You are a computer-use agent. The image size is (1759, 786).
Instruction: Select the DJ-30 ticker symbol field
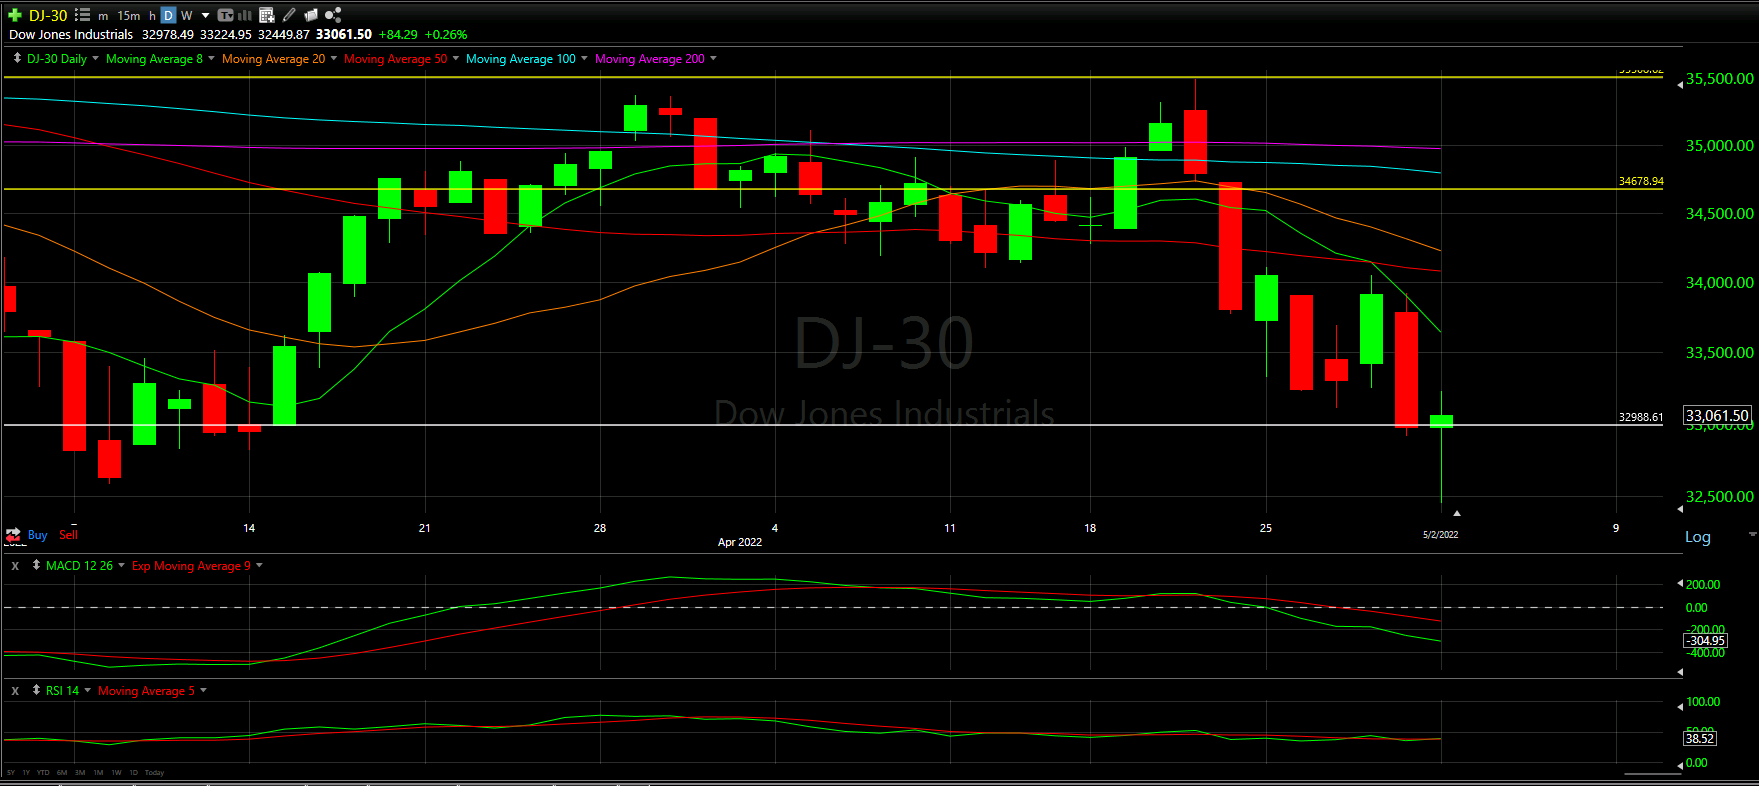[48, 15]
